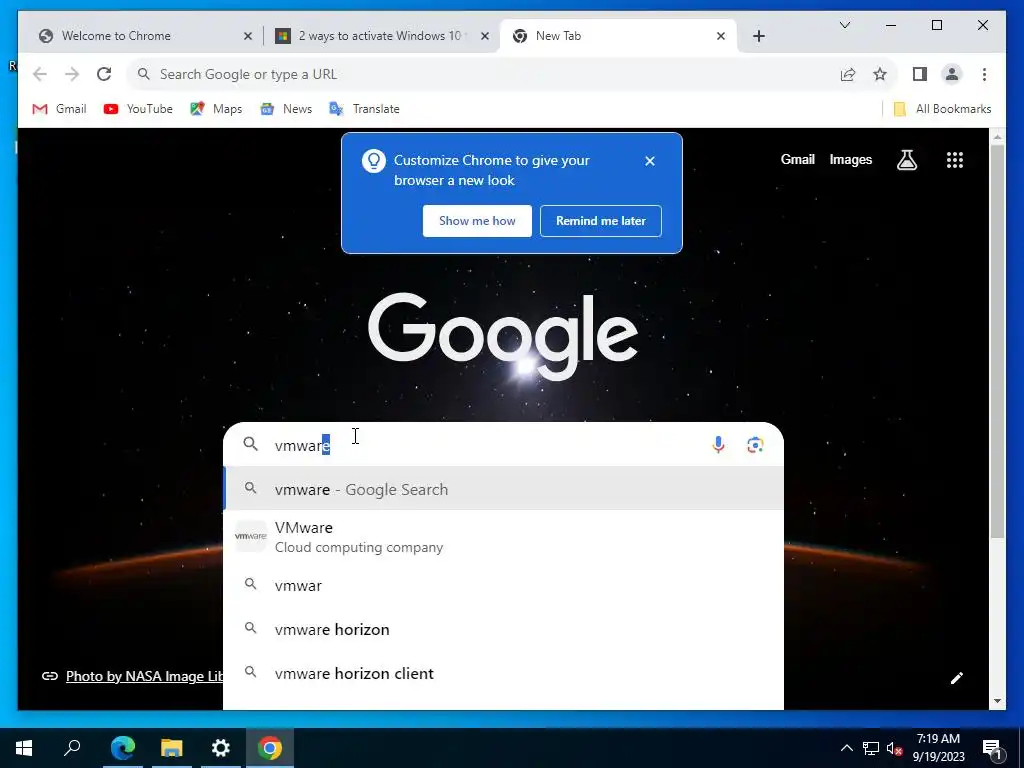Open taskbar search magnifier

(x=72, y=748)
